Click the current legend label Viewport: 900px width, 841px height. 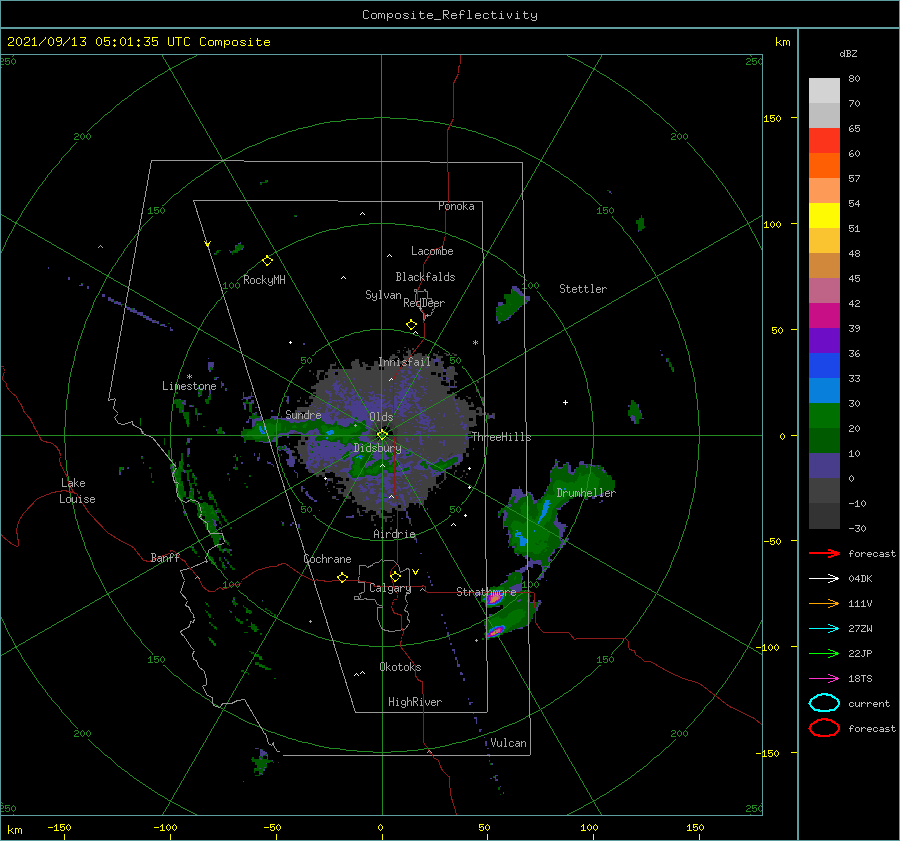tap(869, 703)
